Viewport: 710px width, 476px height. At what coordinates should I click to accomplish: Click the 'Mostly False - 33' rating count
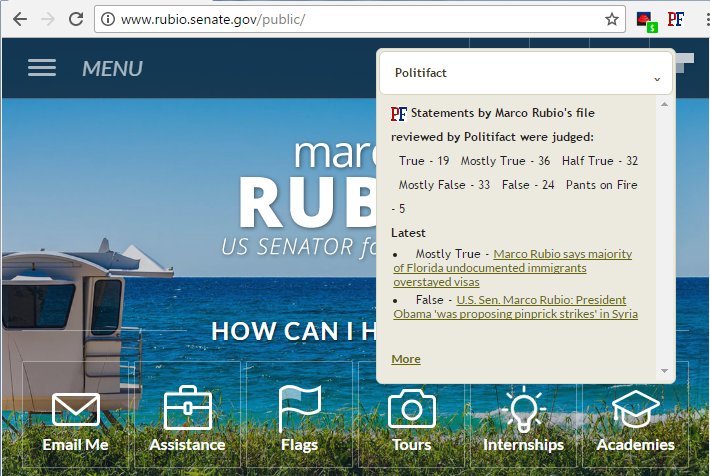tap(444, 185)
